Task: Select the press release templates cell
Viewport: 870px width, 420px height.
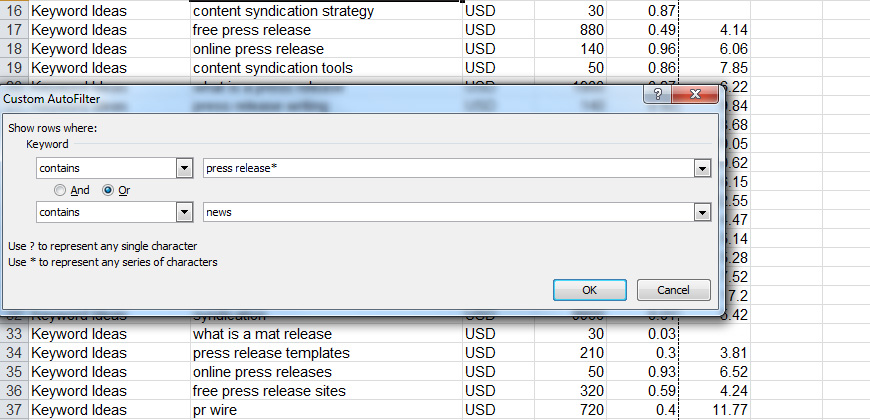Action: click(x=326, y=353)
